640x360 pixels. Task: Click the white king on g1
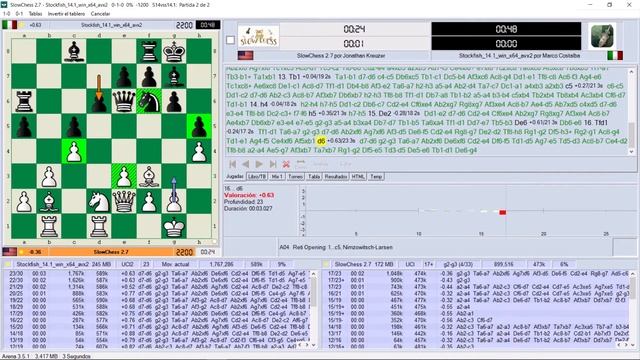coord(174,227)
